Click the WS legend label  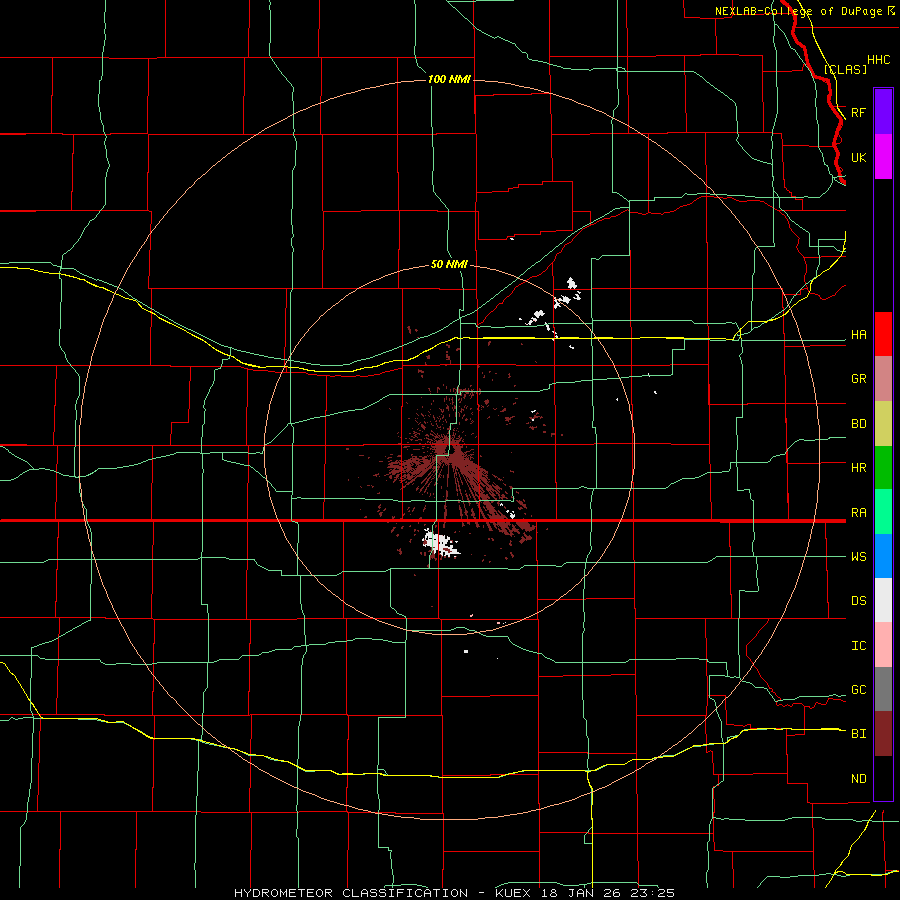(x=858, y=557)
